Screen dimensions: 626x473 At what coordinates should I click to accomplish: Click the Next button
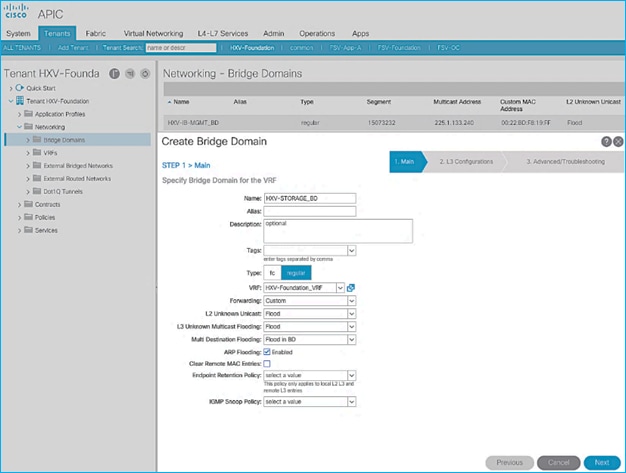click(602, 463)
